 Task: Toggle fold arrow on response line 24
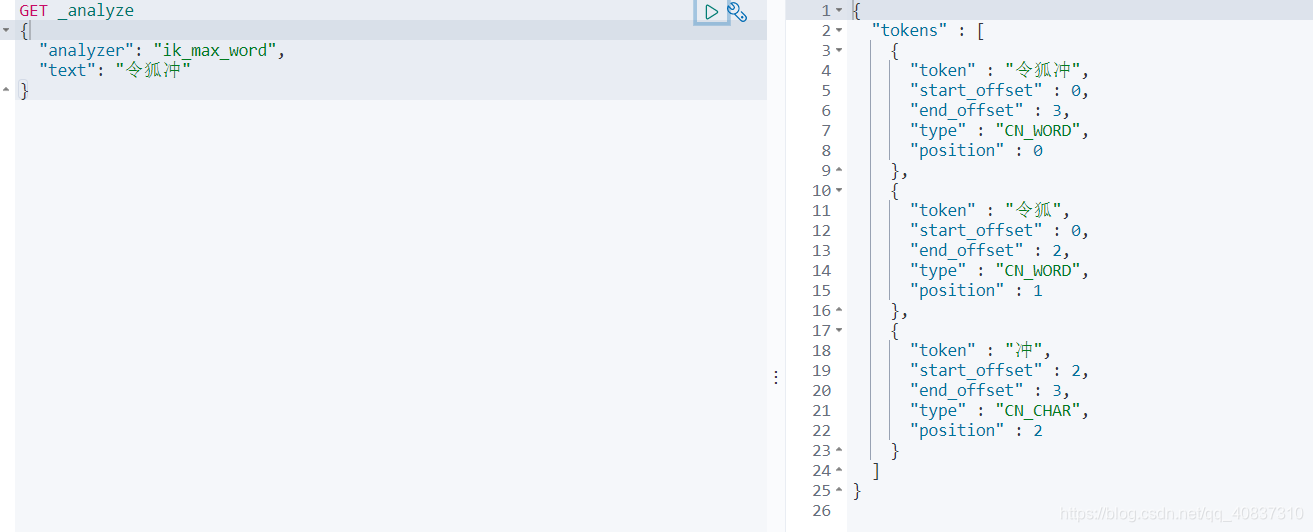pos(839,471)
